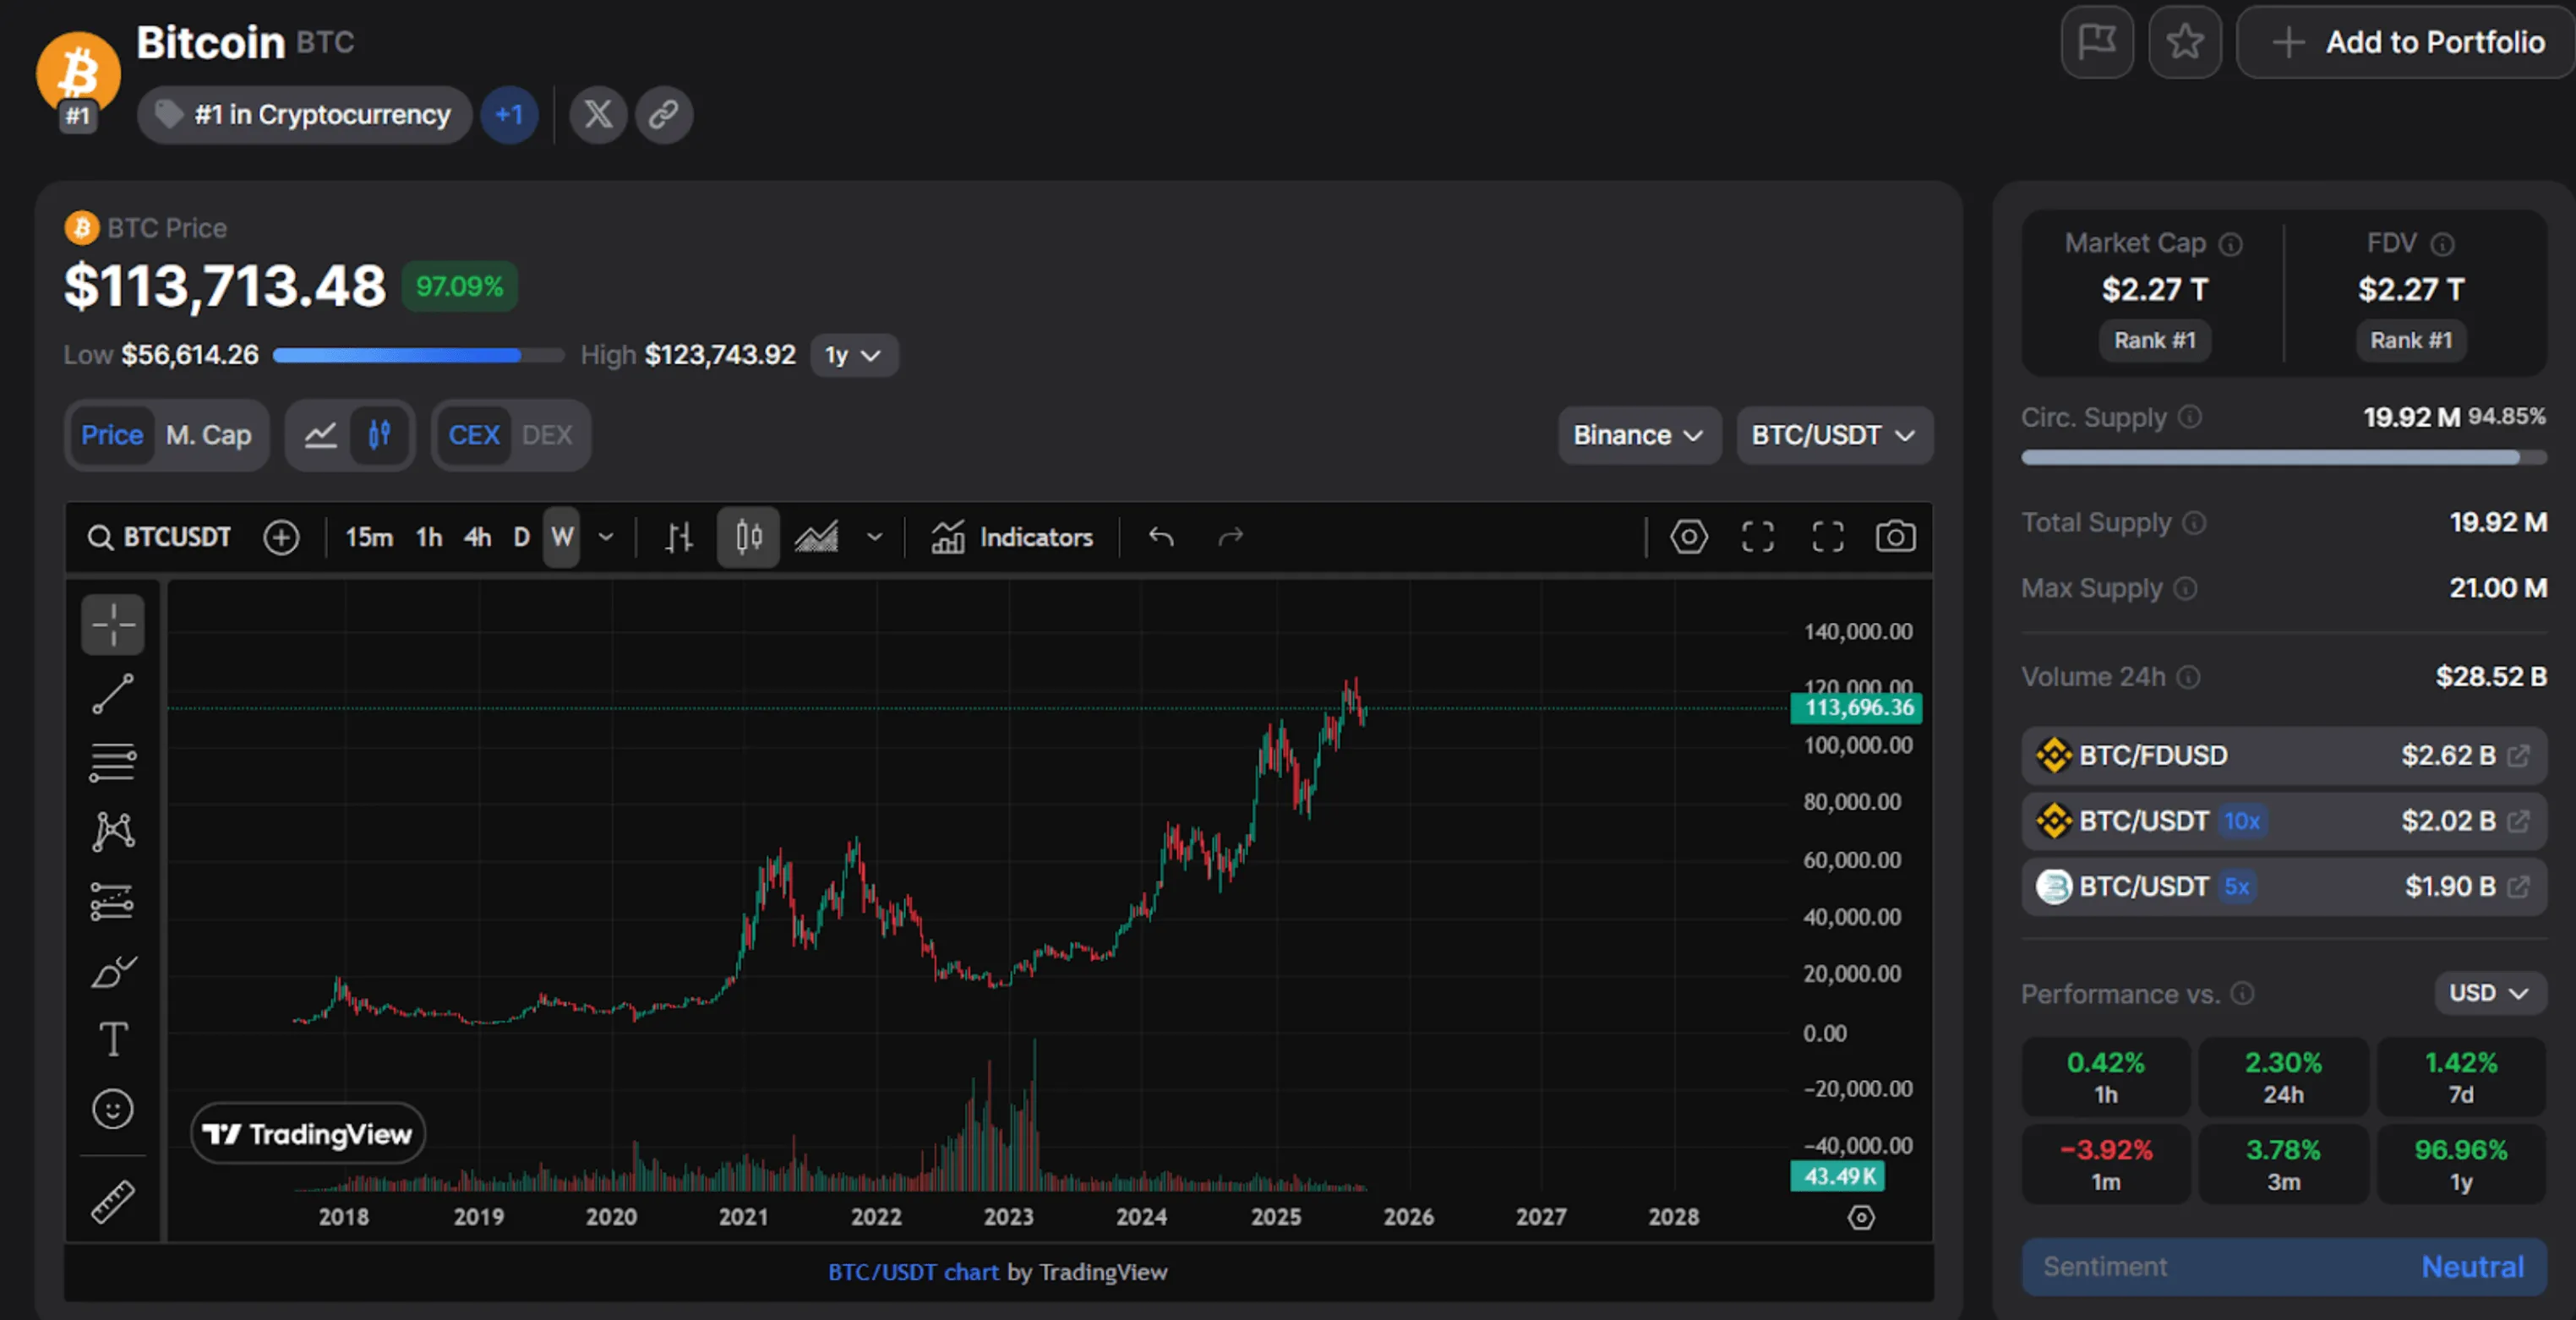Select the 4h timeframe
Screen dimensions: 2576x1320
[x=477, y=537]
